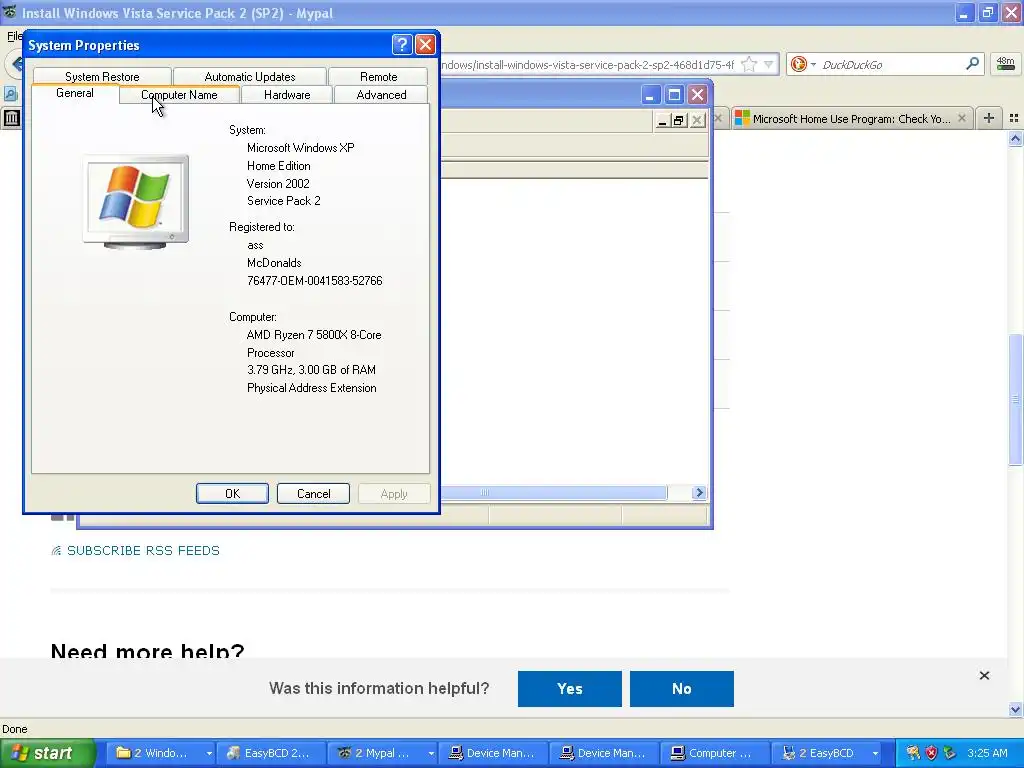Restore the inner MDI child window

click(679, 121)
